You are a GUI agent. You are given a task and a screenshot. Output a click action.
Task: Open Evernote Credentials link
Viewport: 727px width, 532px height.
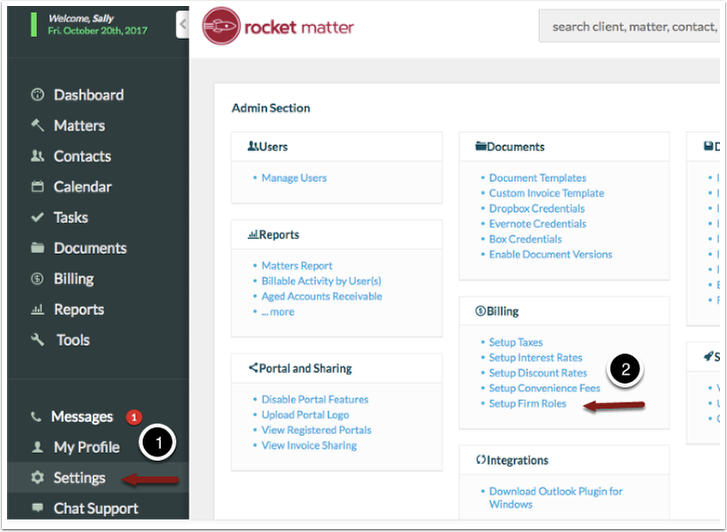pos(537,224)
